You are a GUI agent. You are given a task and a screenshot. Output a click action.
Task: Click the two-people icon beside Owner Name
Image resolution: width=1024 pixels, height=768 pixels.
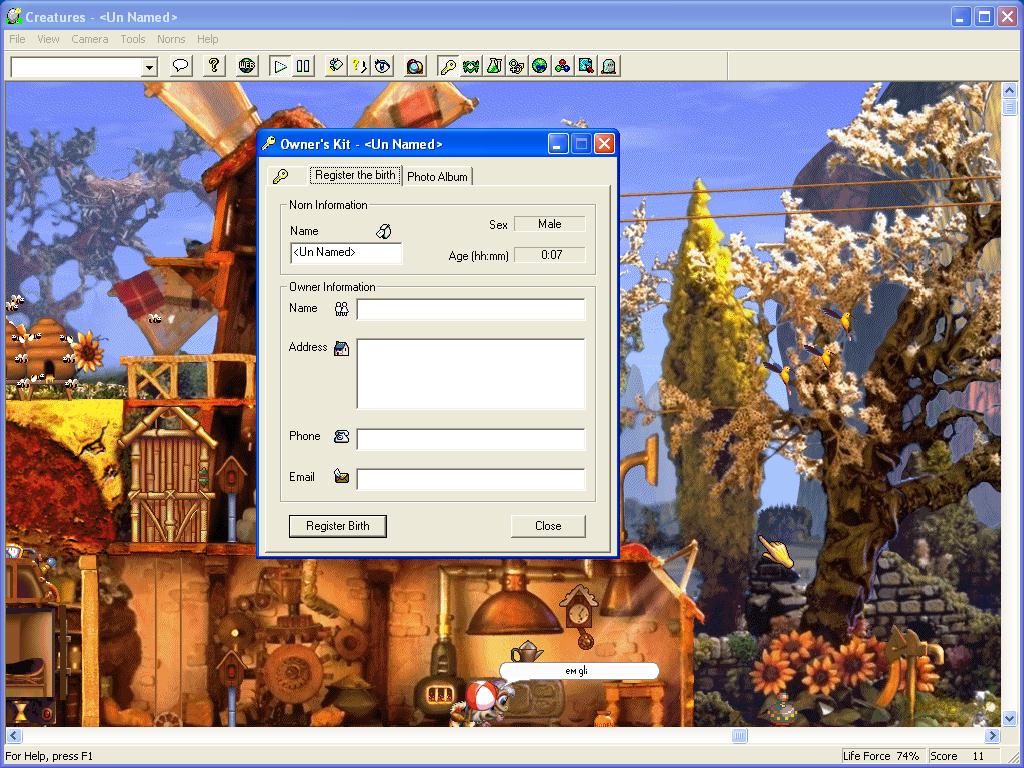click(x=342, y=309)
